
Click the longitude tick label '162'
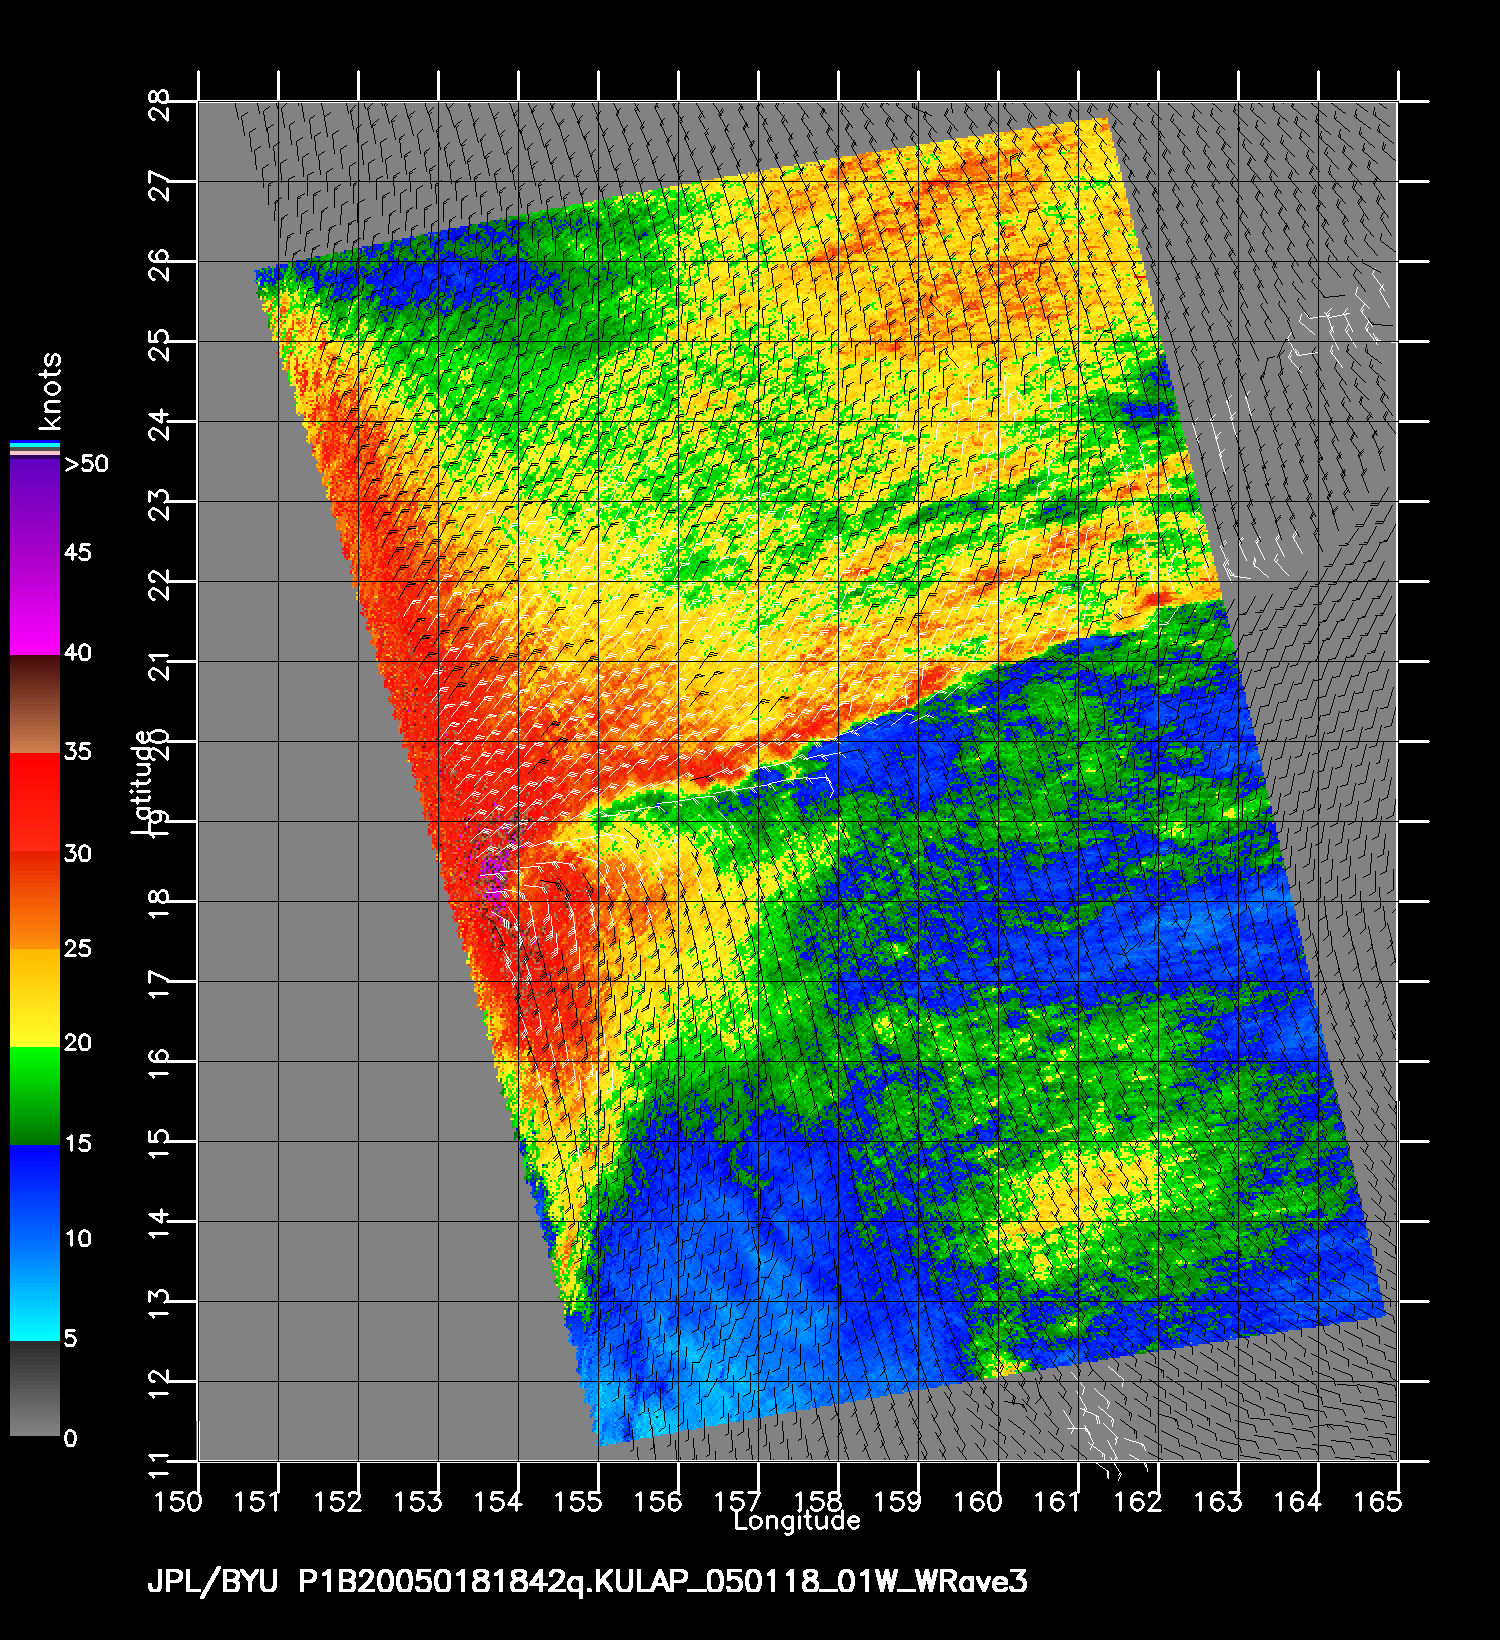point(1138,1501)
